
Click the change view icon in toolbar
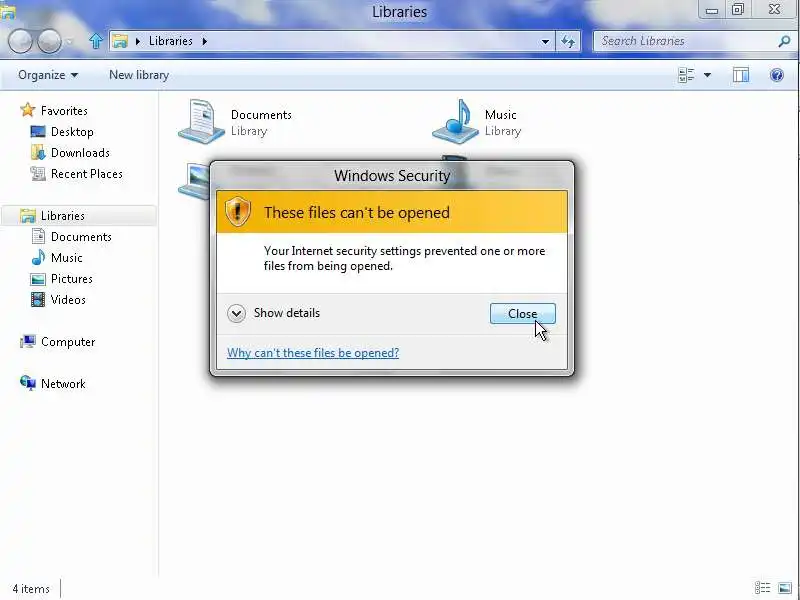(x=686, y=76)
